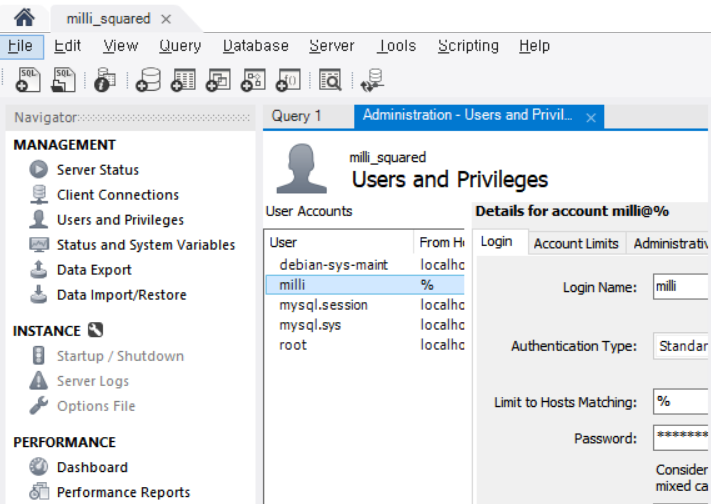Image resolution: width=711 pixels, height=504 pixels.
Task: Open the Edit menu
Action: pos(67,46)
